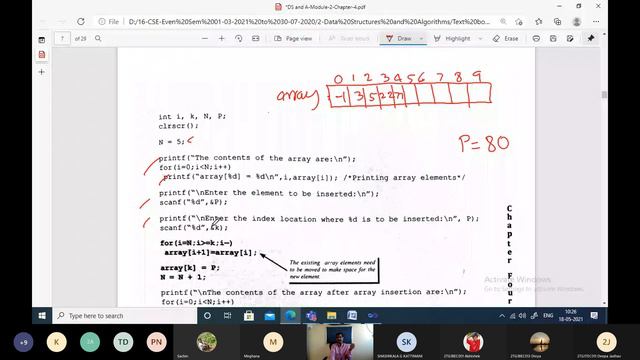
Task: Open Task View on the taskbar
Action: 228,316
